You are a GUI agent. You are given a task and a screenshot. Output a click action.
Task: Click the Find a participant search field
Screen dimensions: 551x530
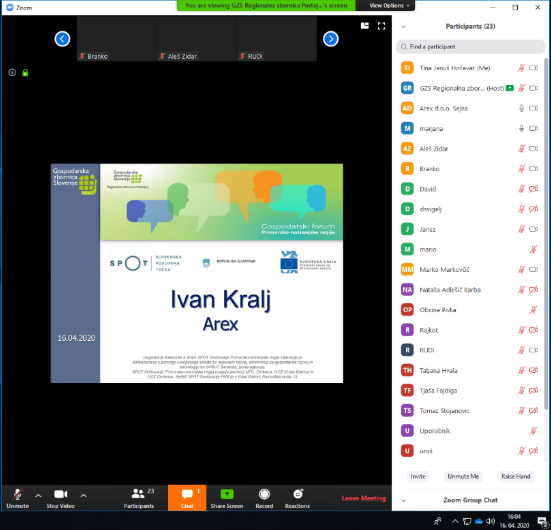(470, 47)
